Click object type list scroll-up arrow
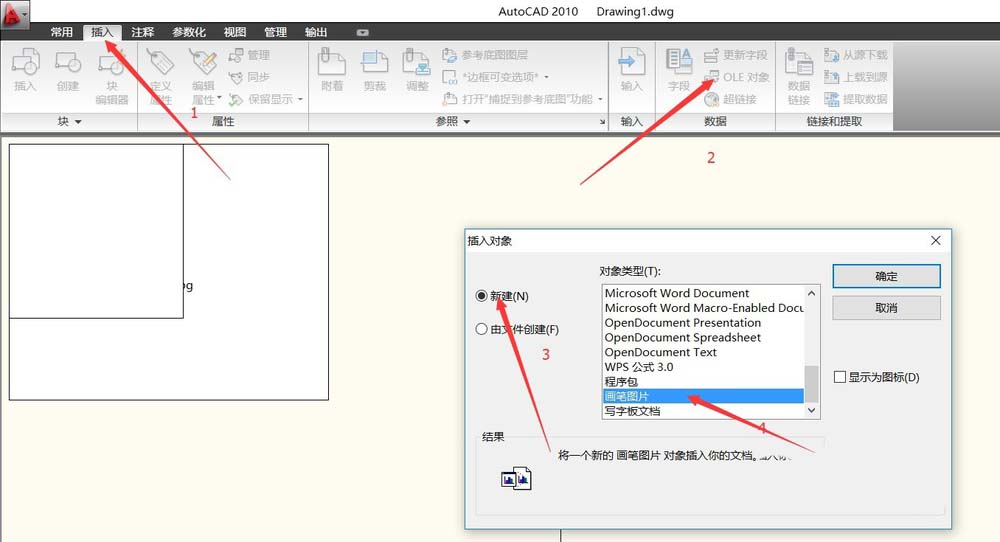This screenshot has height=542, width=1000. [x=811, y=293]
